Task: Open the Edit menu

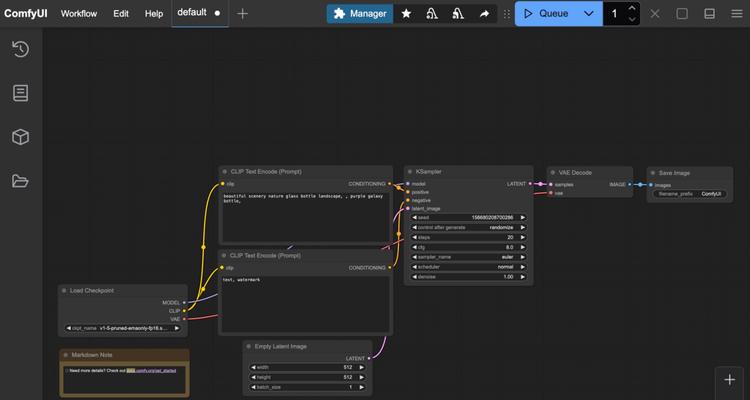Action: coord(121,14)
